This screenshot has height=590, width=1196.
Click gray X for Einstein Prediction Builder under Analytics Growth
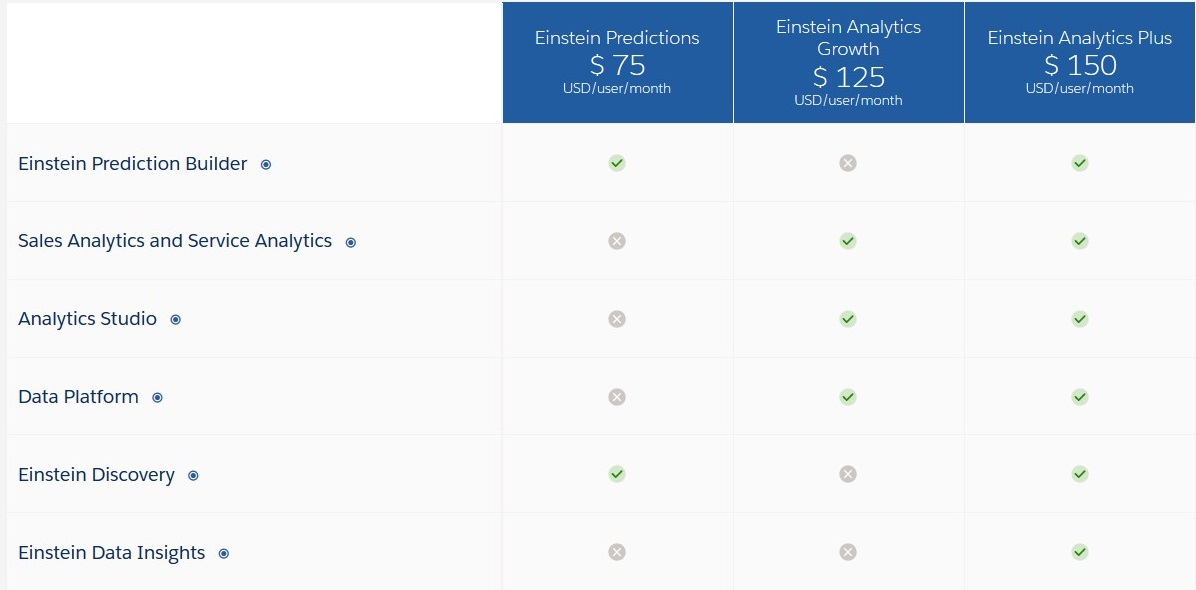[848, 163]
